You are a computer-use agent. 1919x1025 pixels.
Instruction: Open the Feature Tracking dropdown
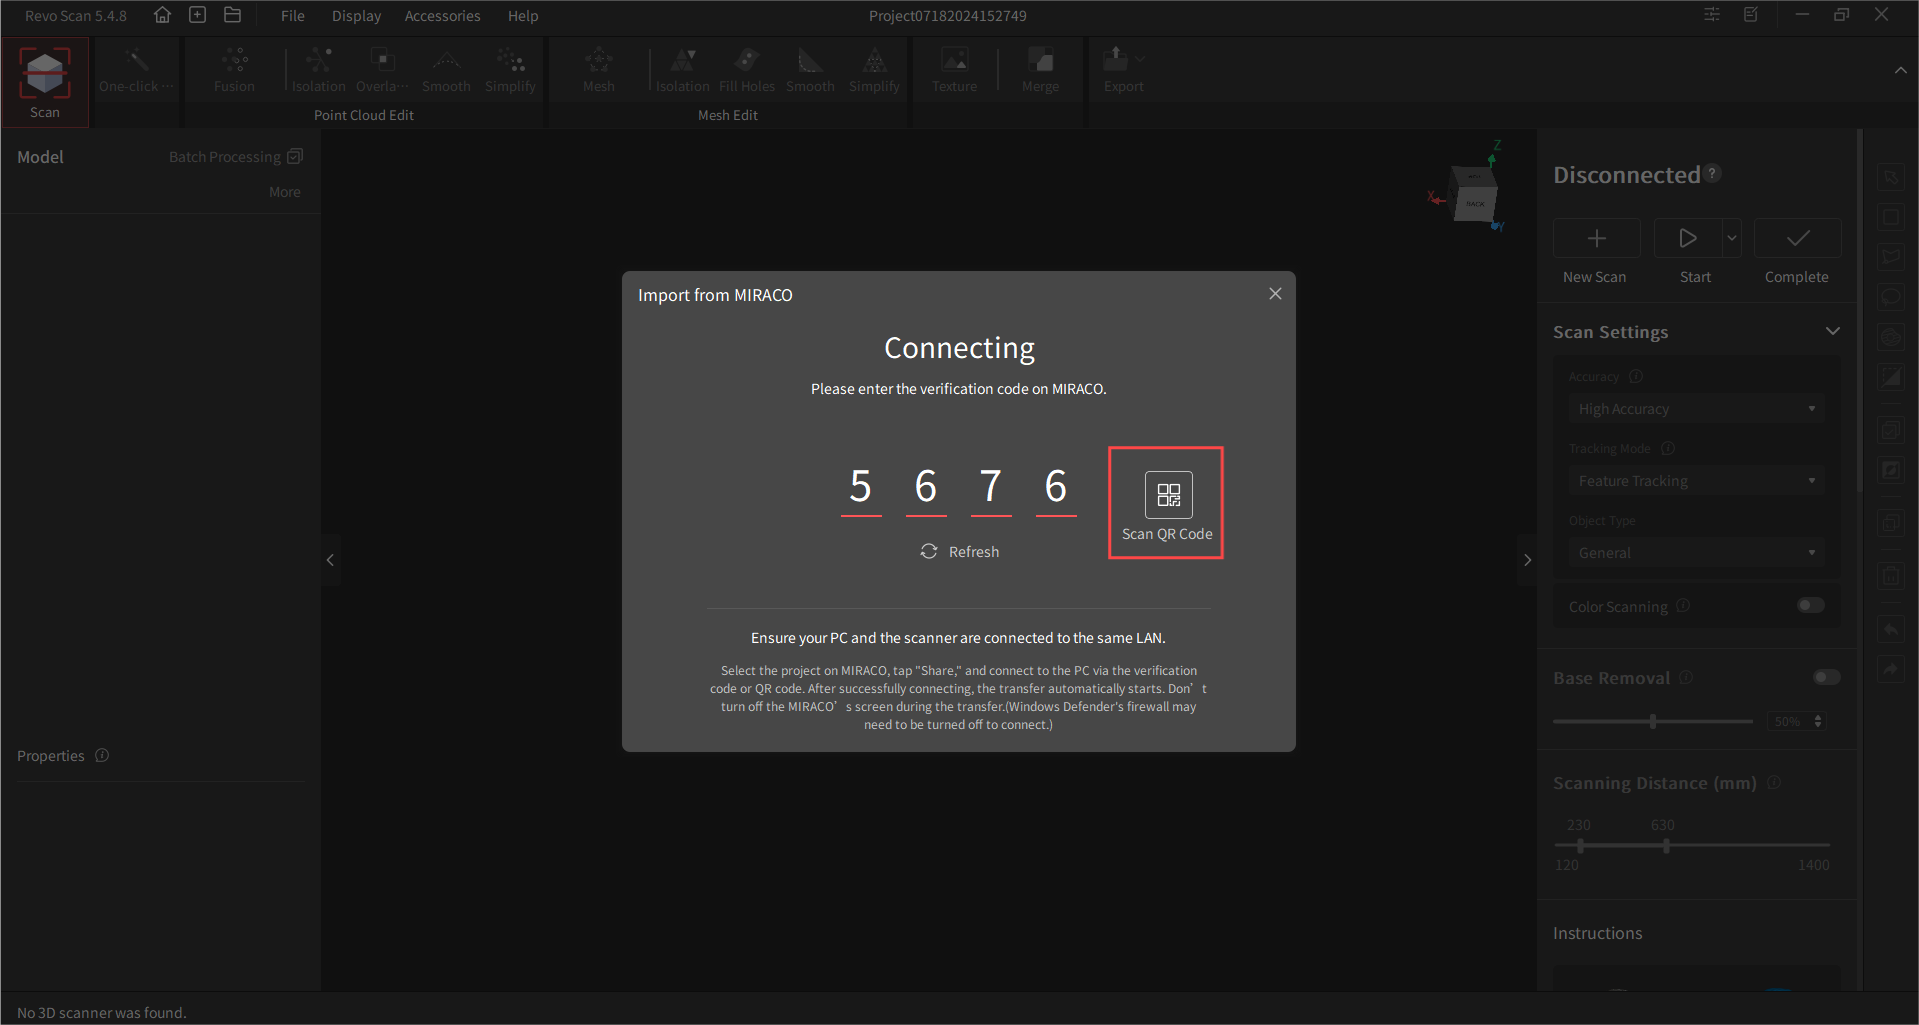coord(1696,480)
